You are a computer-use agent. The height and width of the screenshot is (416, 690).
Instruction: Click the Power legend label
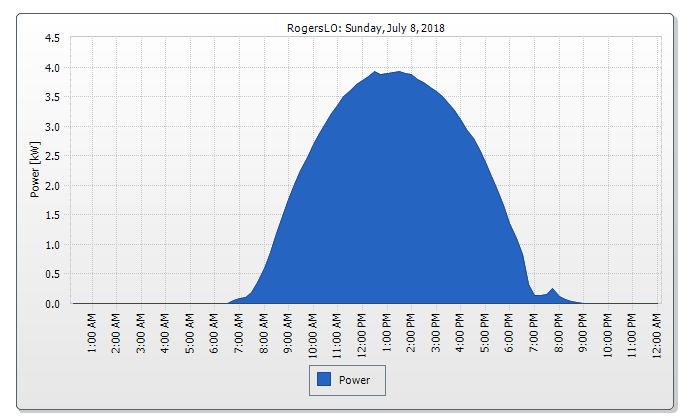pyautogui.click(x=354, y=380)
